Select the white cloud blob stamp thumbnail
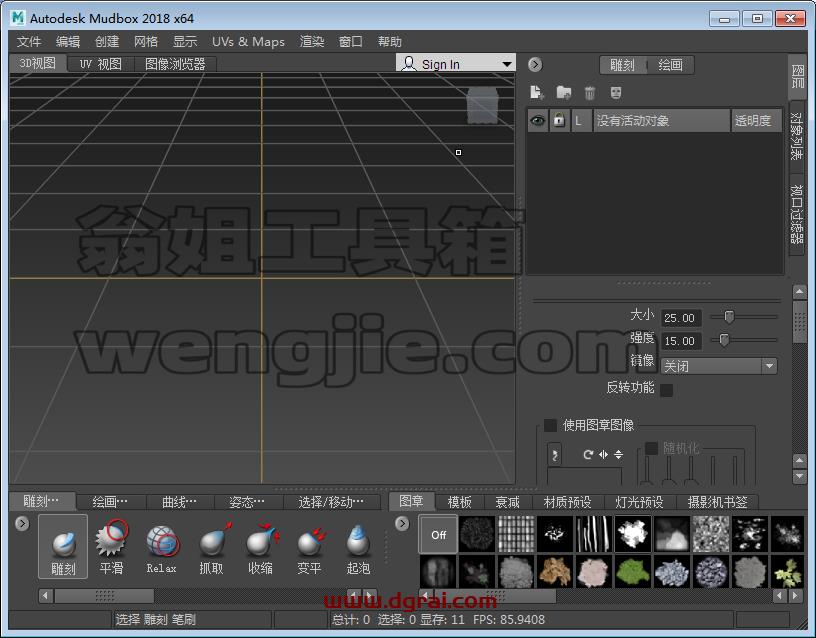The width and height of the screenshot is (816, 638). tap(633, 534)
